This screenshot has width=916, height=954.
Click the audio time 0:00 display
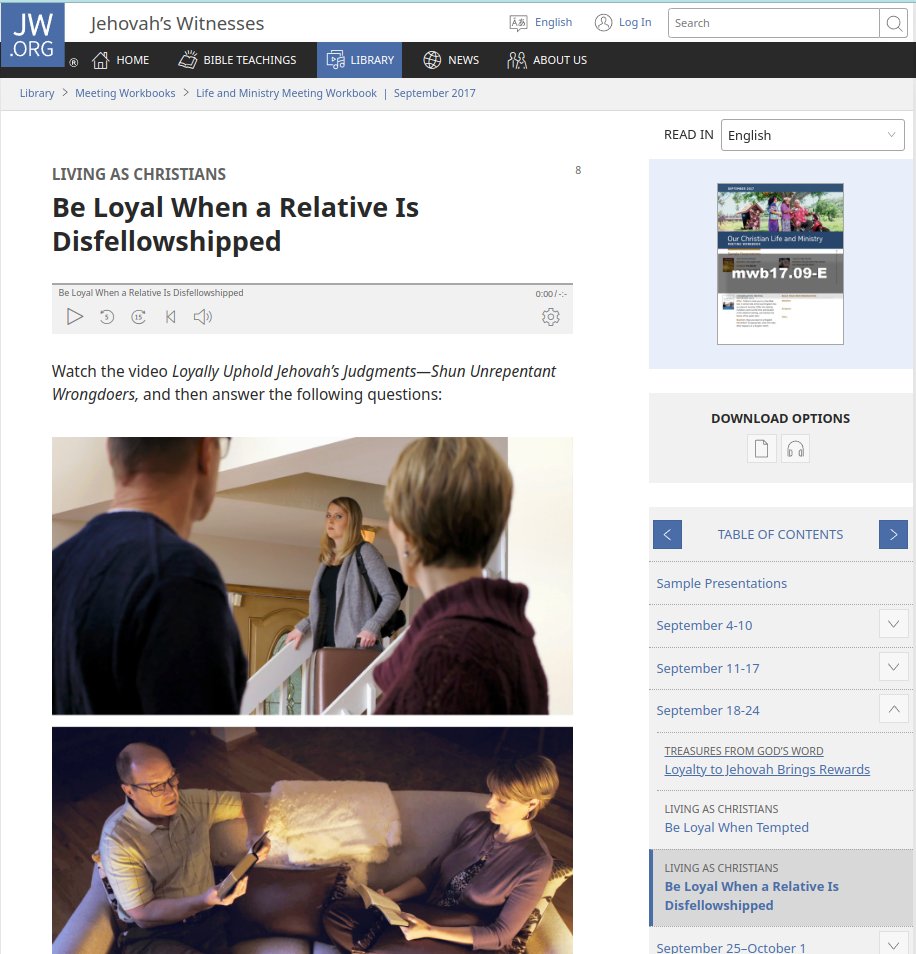[x=550, y=294]
